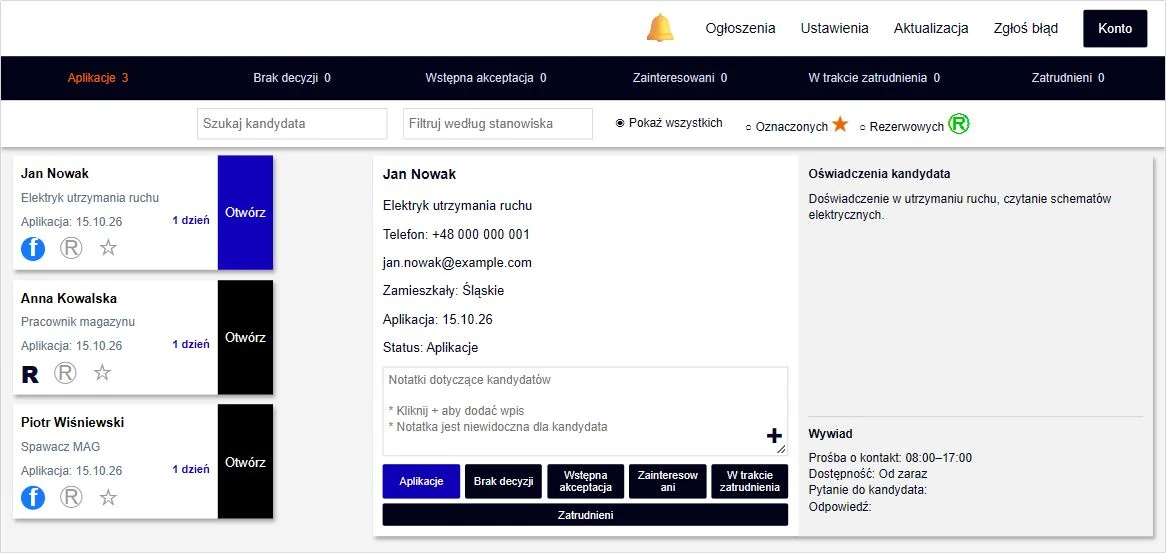The height and width of the screenshot is (553, 1166).
Task: Star Jan Nowak candidate card
Action: (109, 248)
